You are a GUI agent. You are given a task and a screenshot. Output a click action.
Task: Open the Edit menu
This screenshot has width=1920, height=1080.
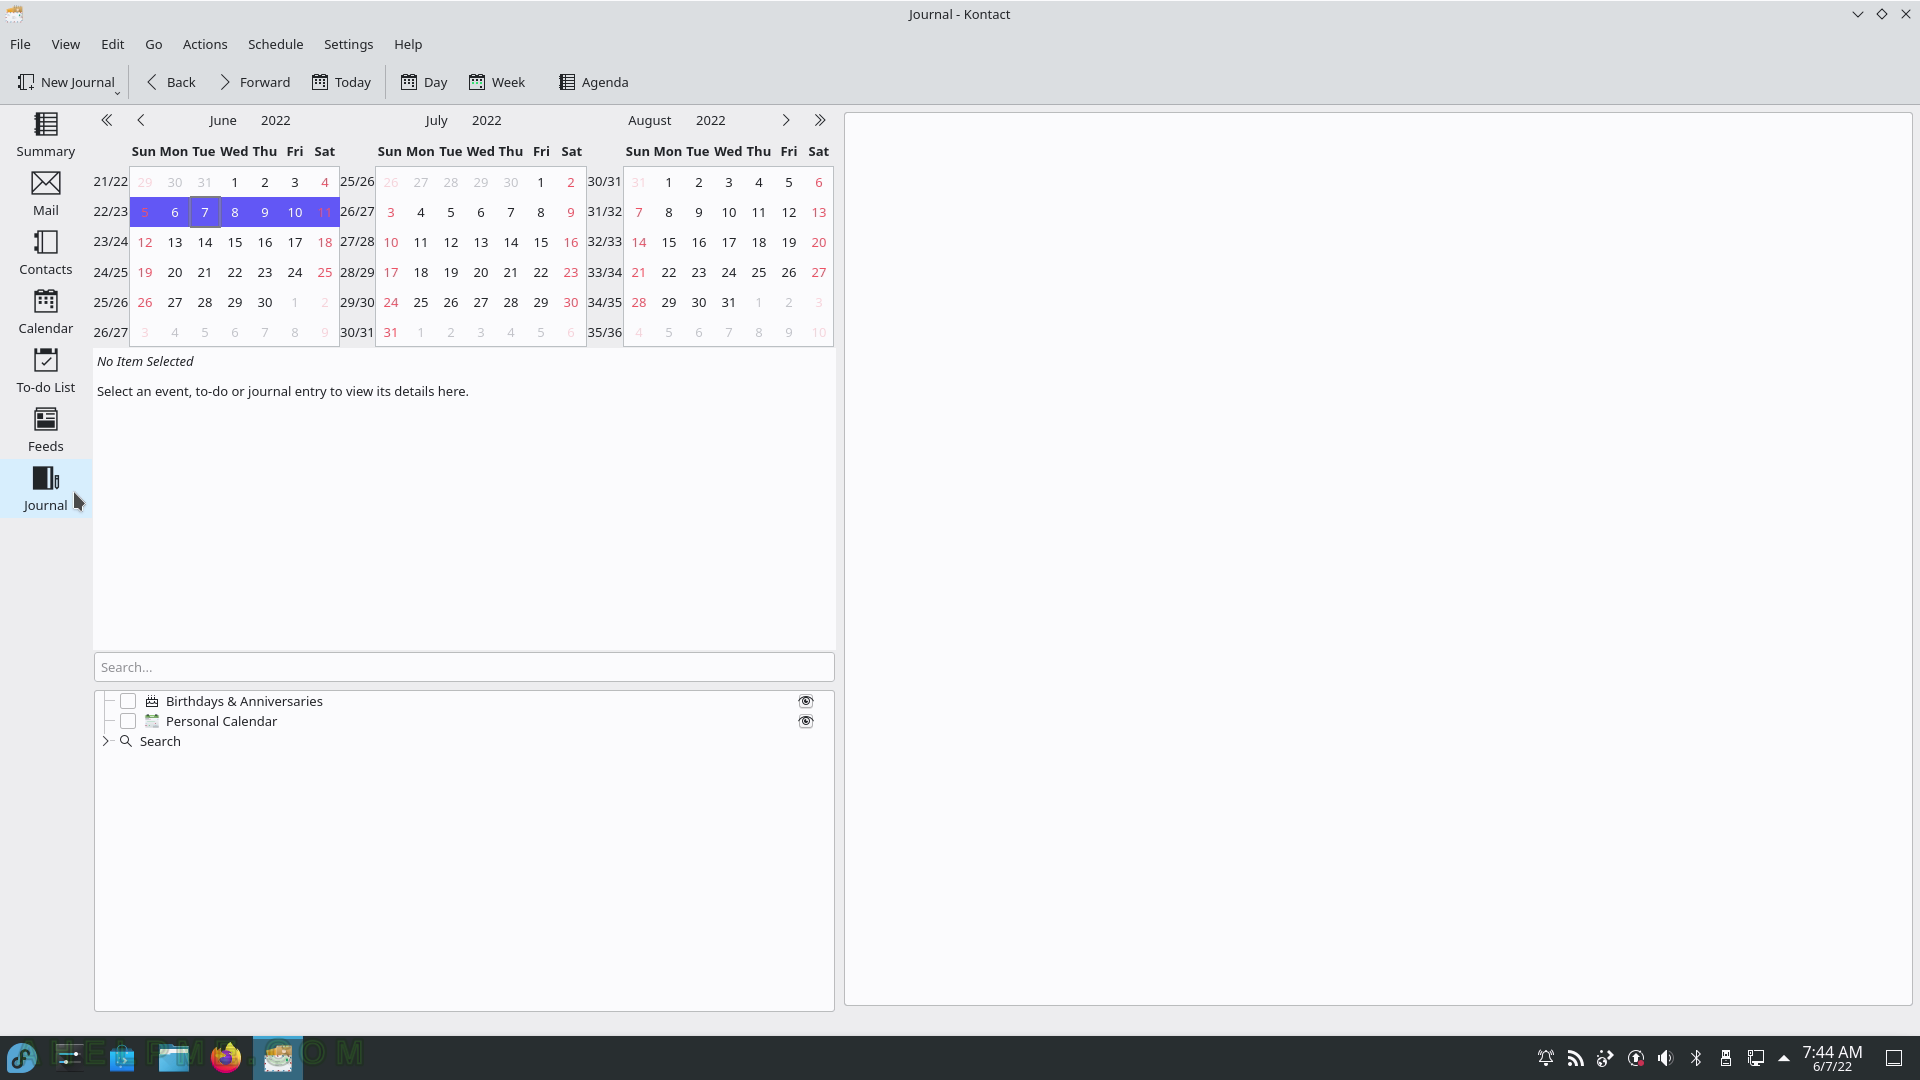[113, 44]
